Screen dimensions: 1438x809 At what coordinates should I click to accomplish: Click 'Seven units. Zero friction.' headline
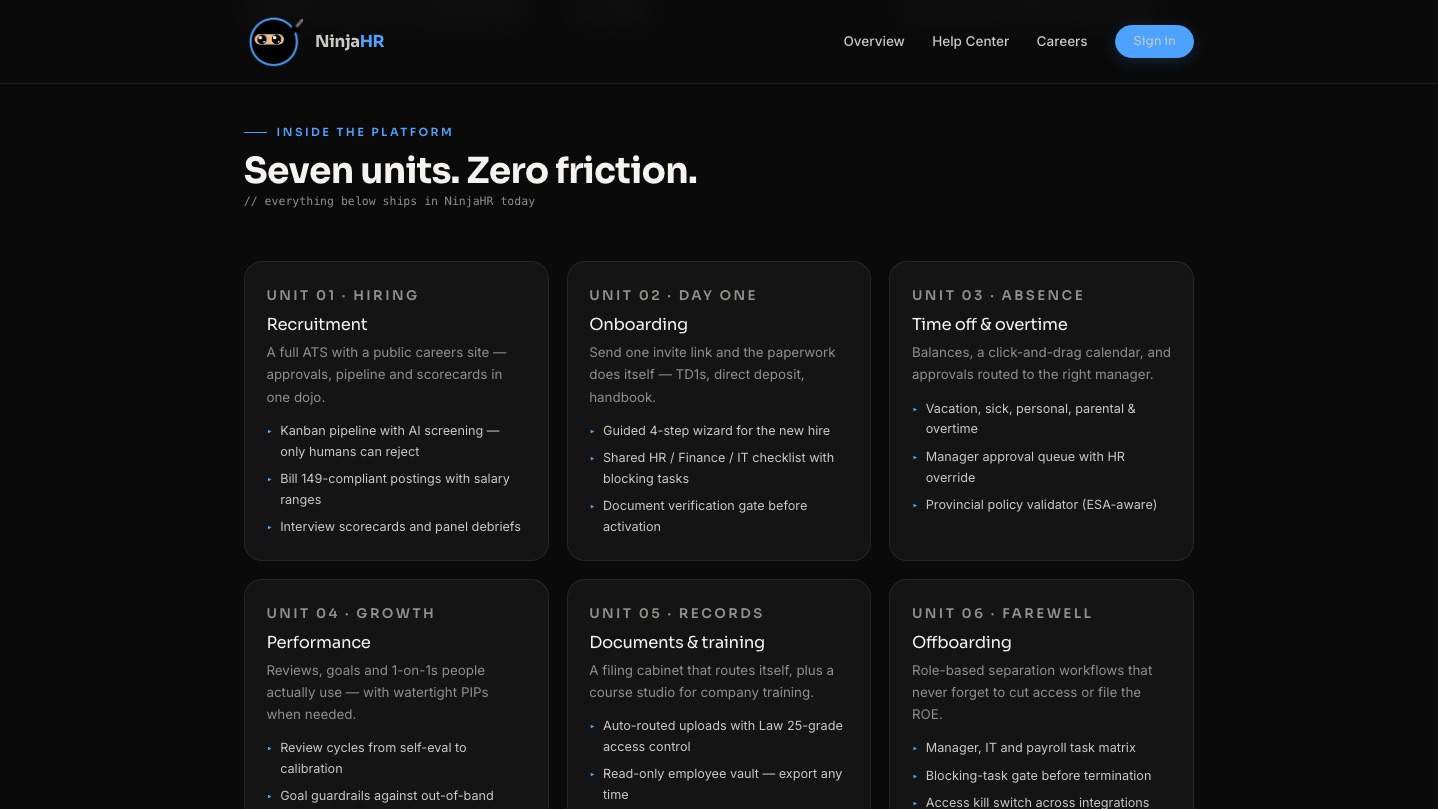click(x=470, y=171)
